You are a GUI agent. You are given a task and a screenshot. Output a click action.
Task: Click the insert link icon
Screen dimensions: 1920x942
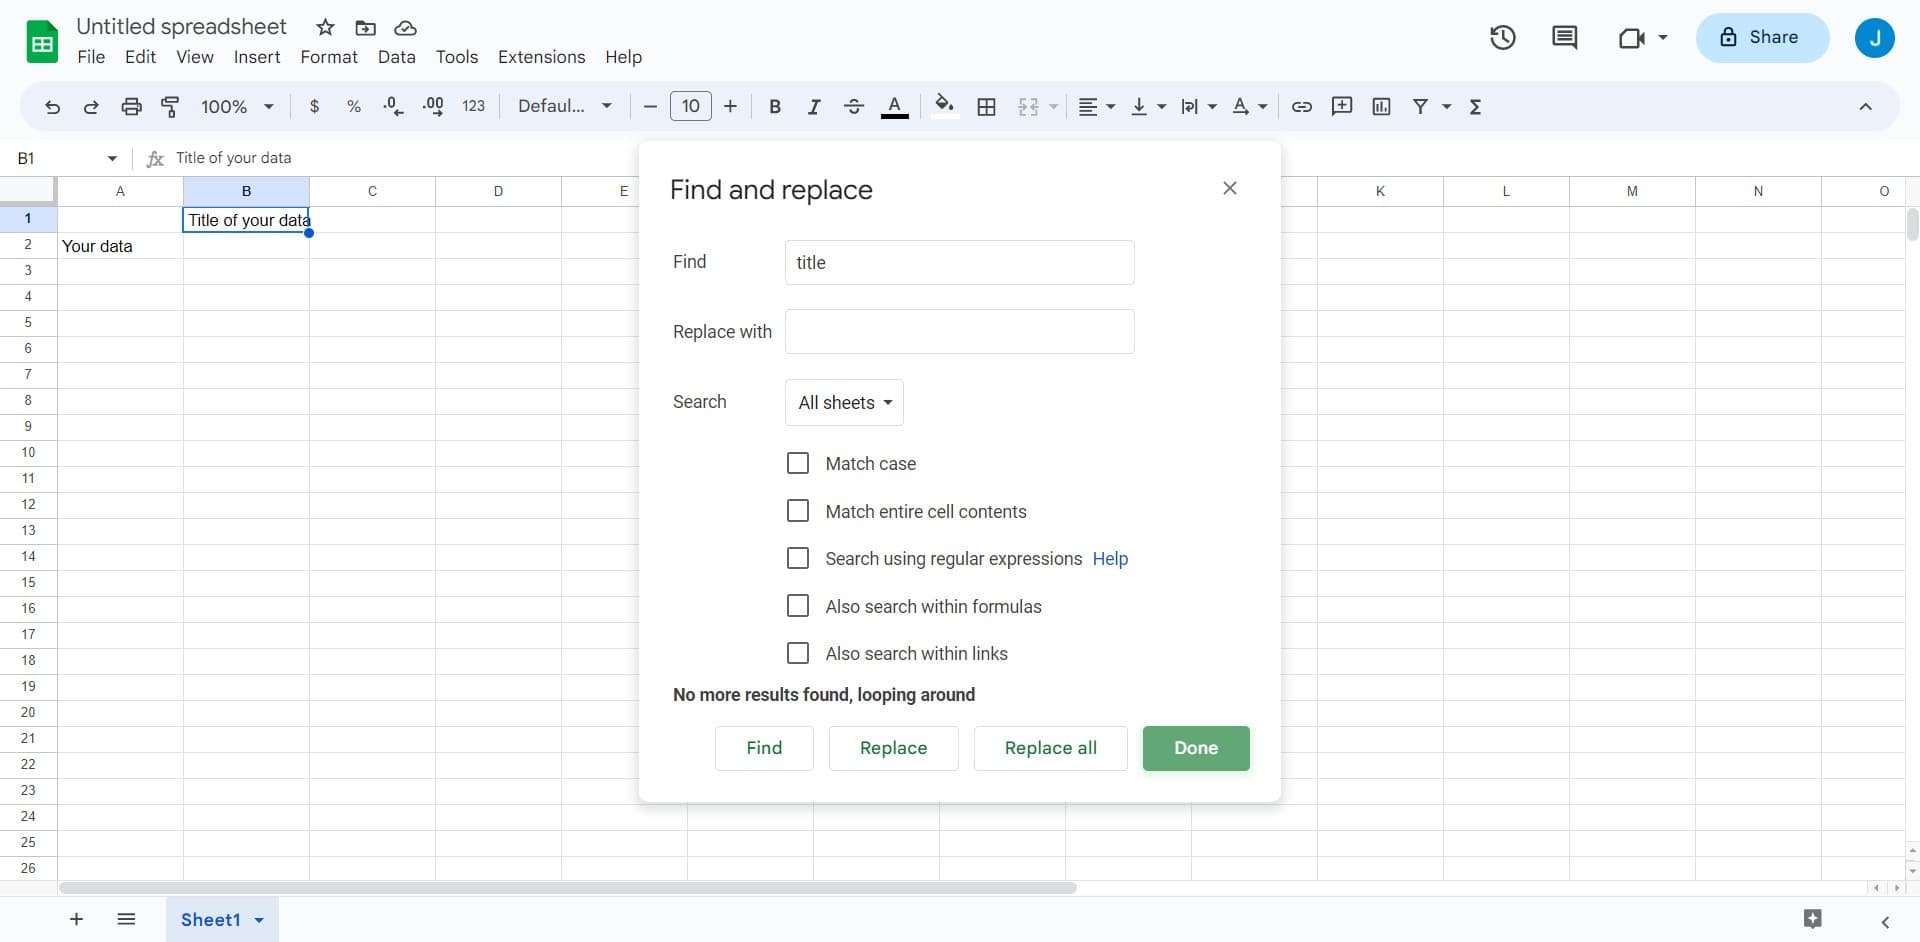[x=1301, y=107]
